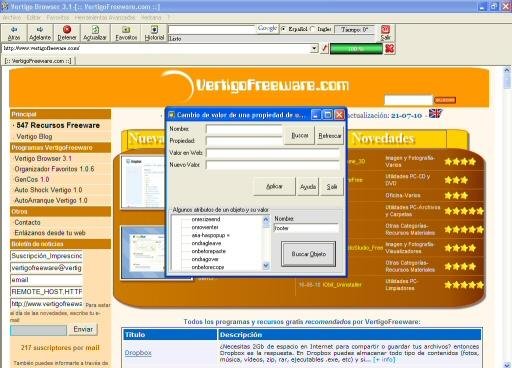
Task: Open the ? help menu
Action: click(x=169, y=17)
